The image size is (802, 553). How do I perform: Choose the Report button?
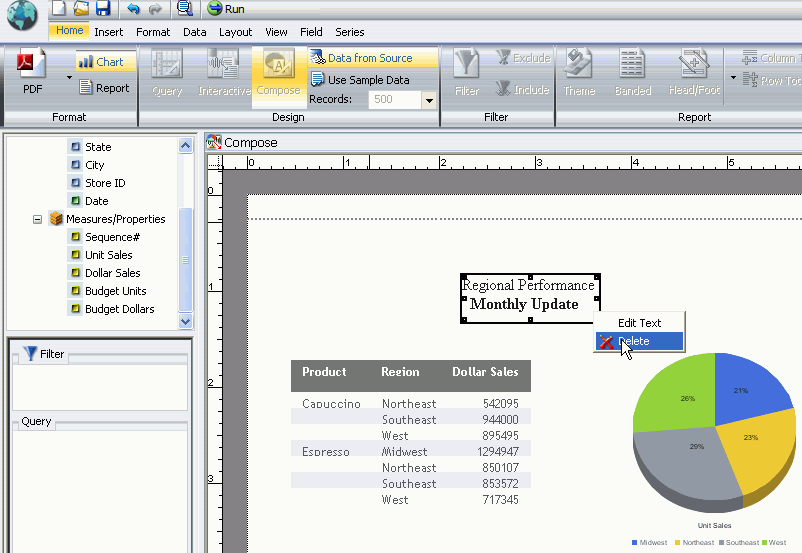point(105,88)
